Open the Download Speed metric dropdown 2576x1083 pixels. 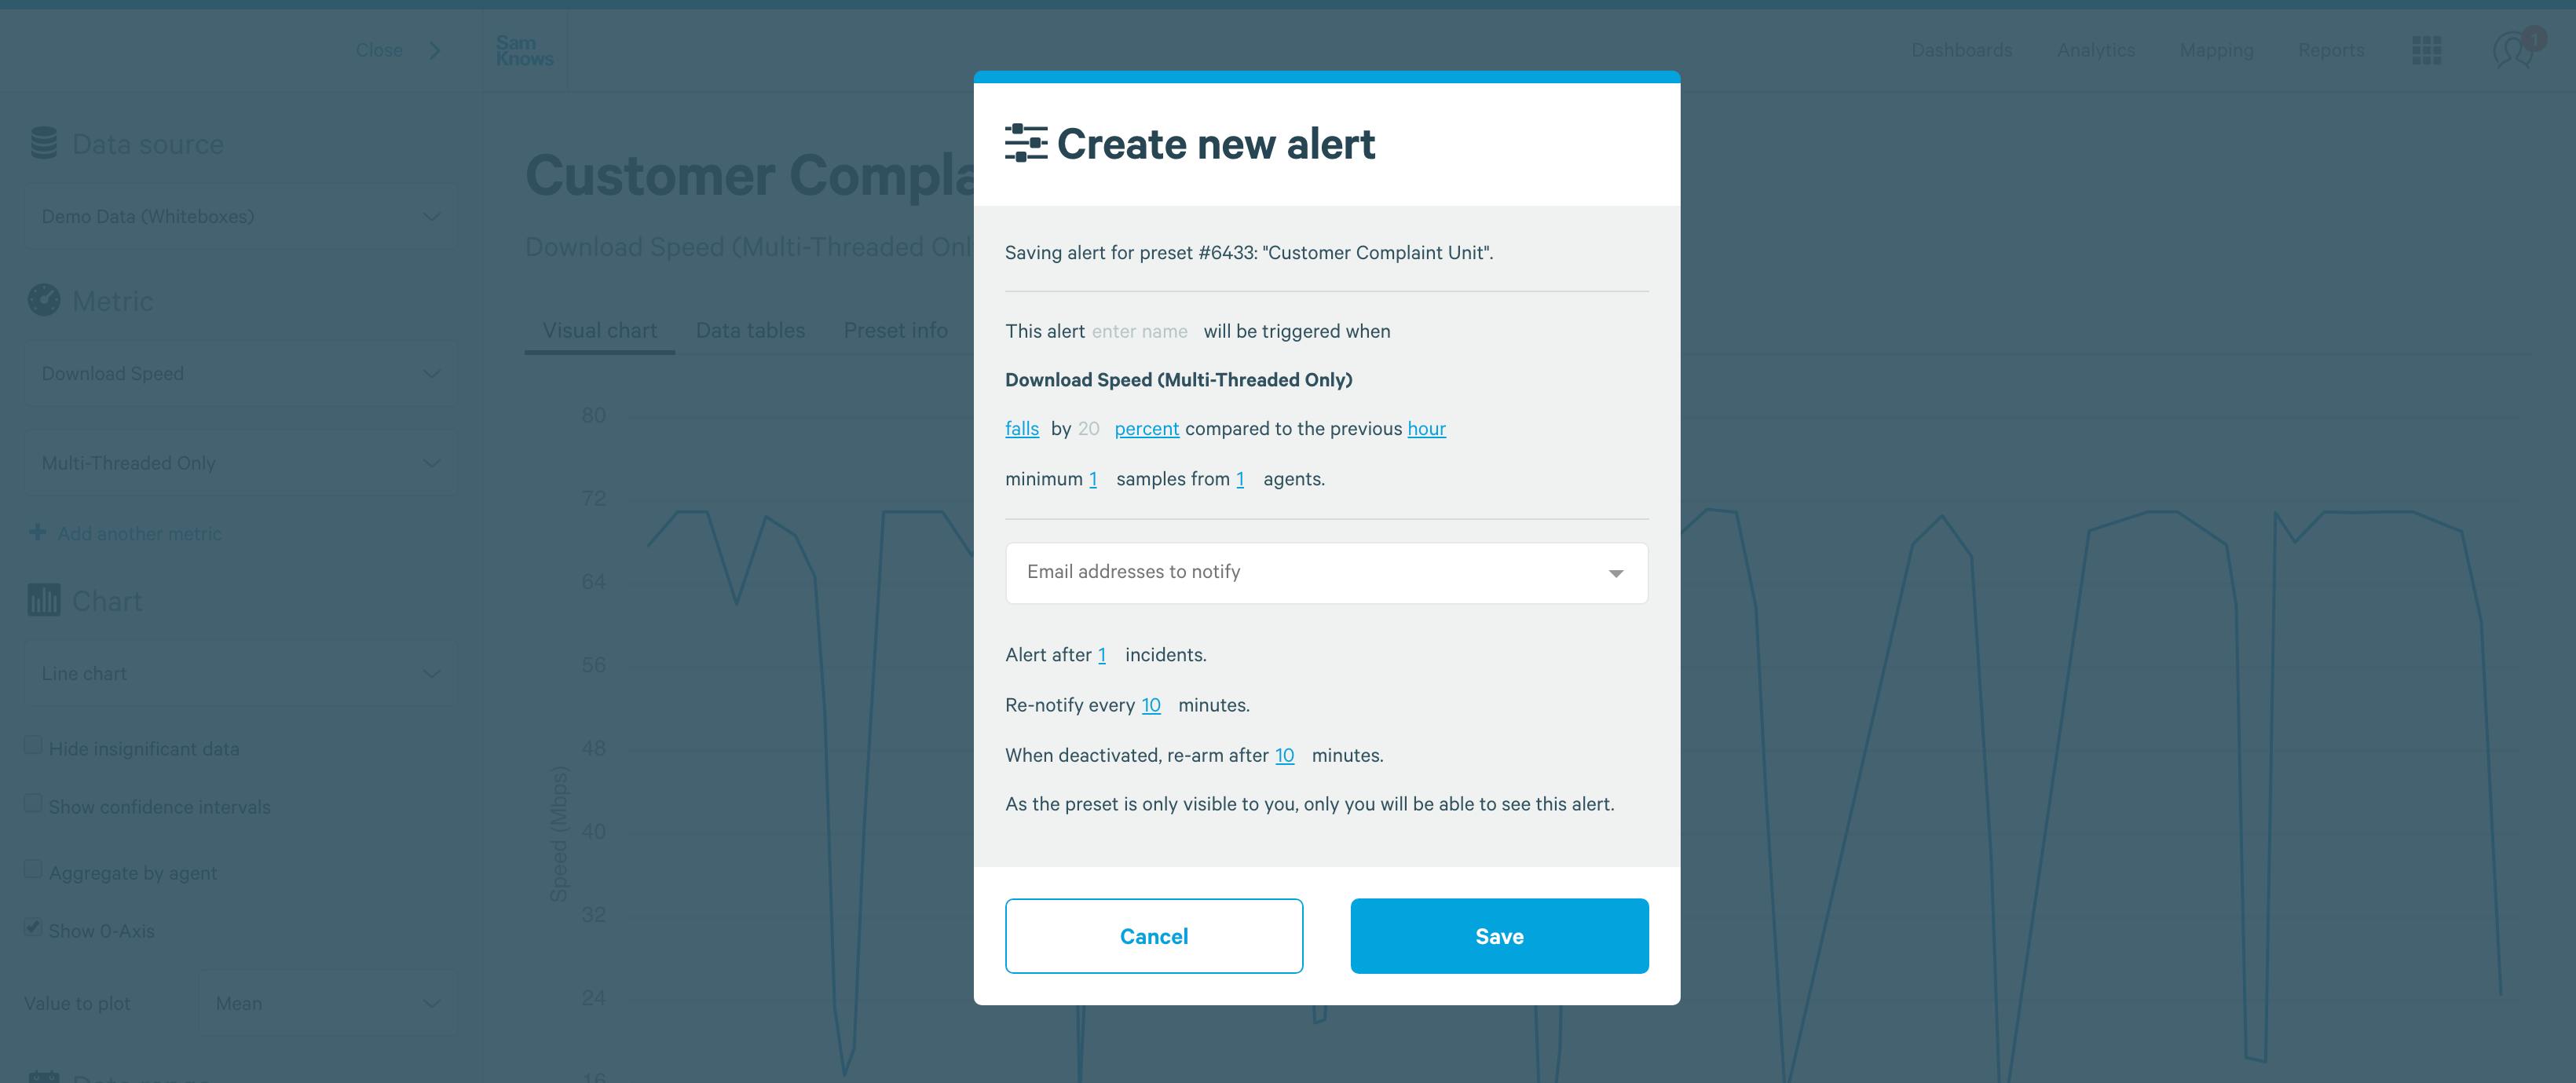[x=240, y=373]
